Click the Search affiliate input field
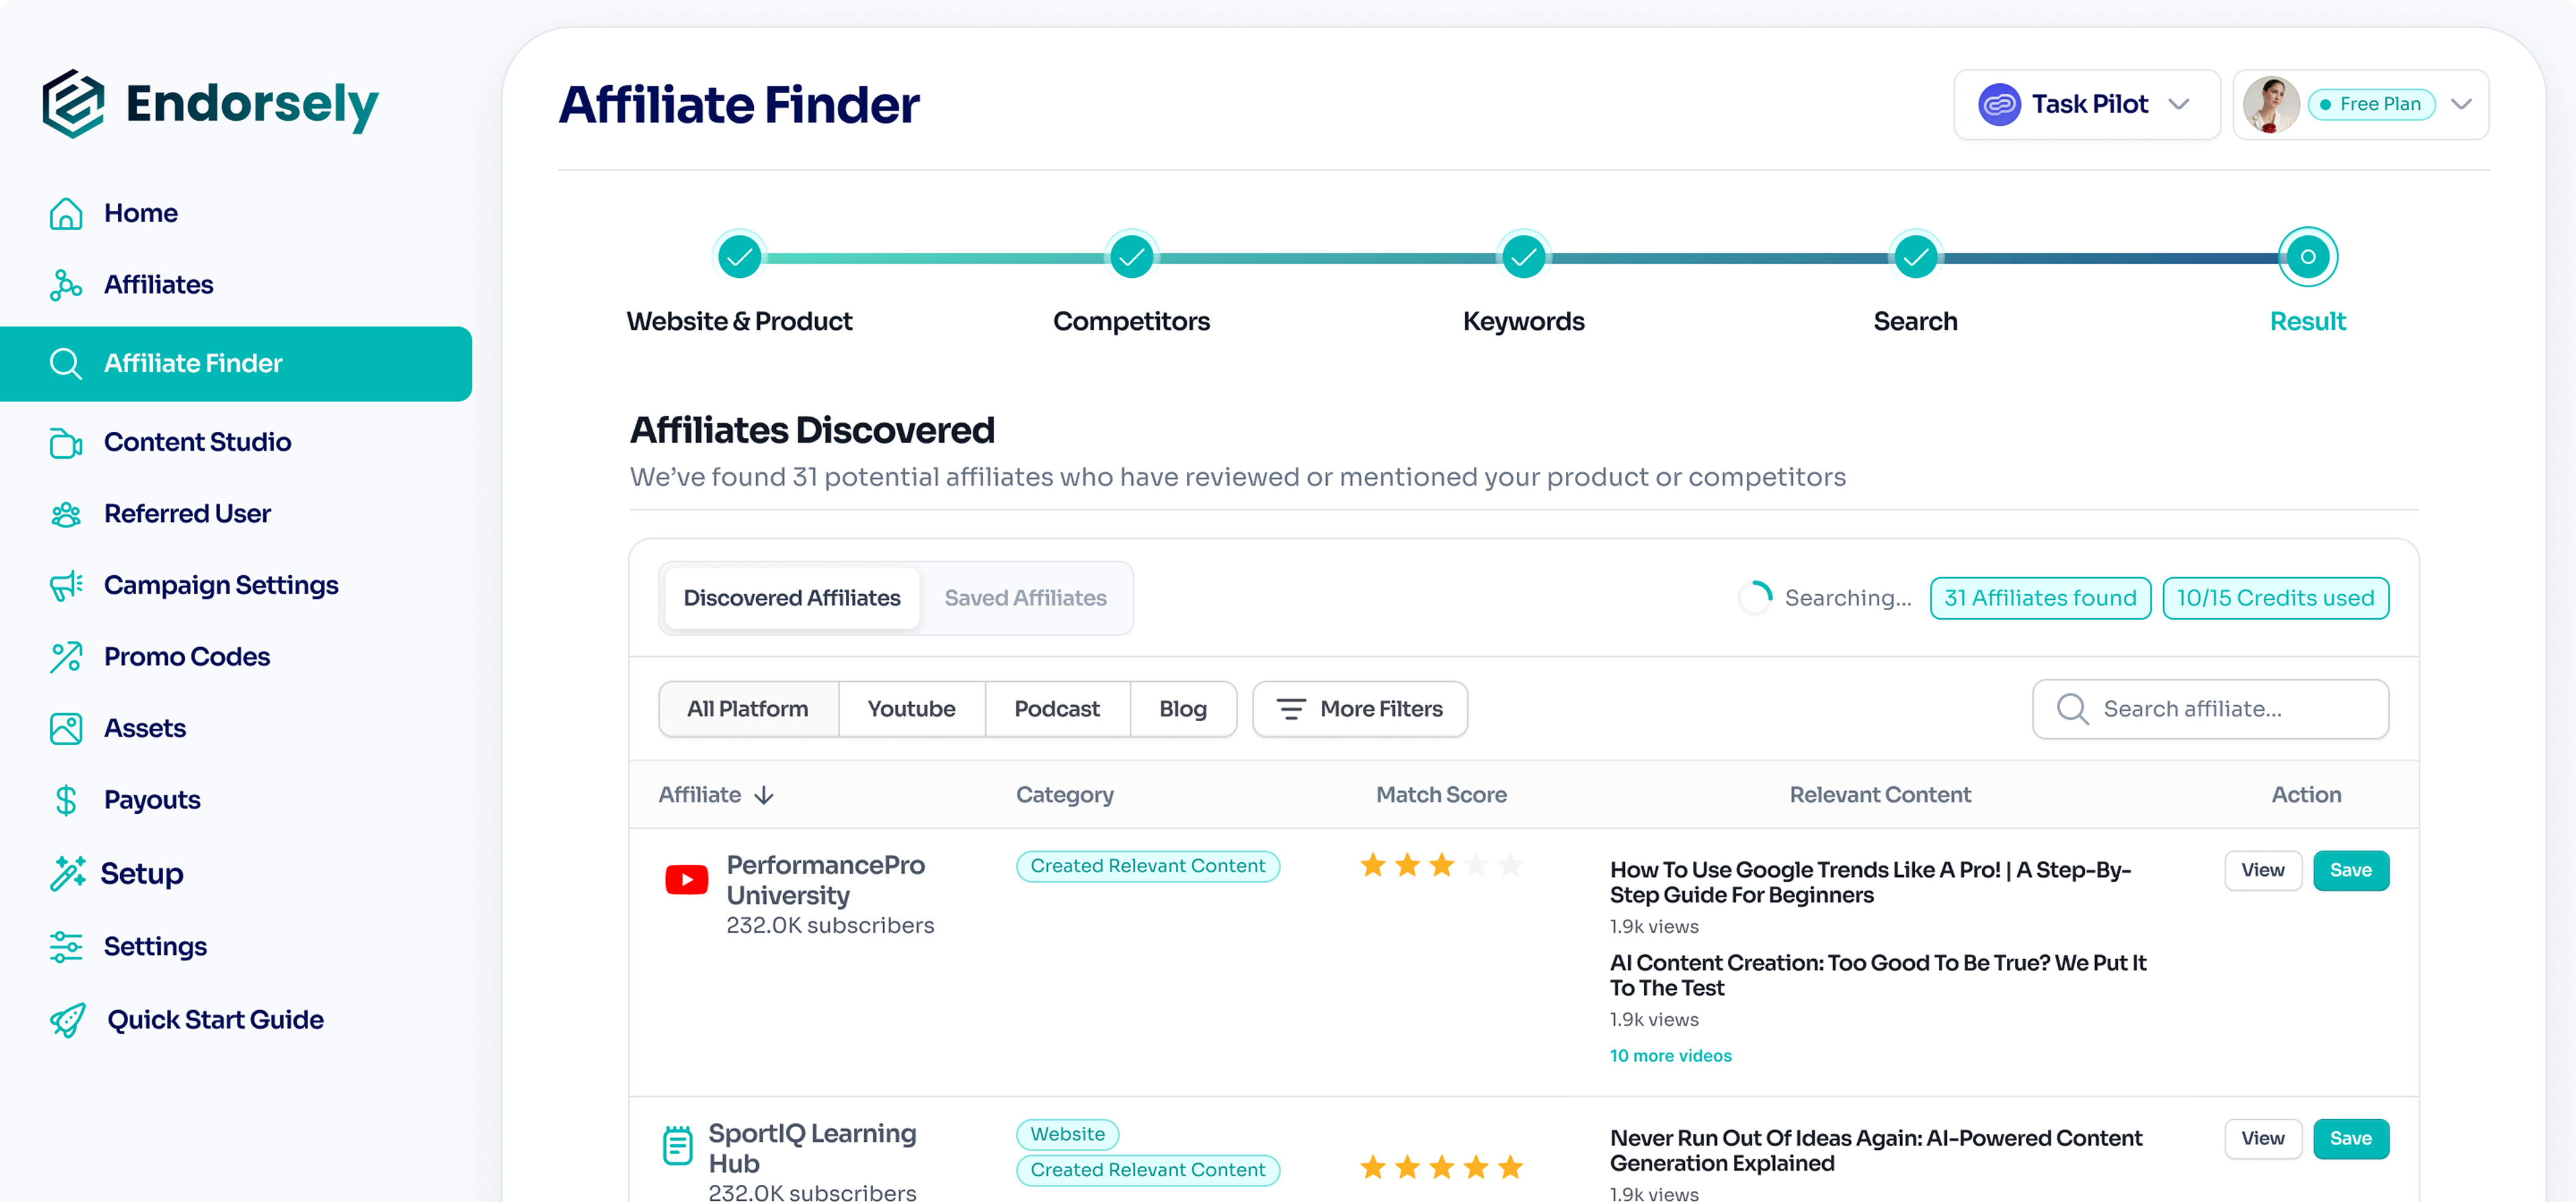Image resolution: width=2576 pixels, height=1202 pixels. click(2210, 709)
